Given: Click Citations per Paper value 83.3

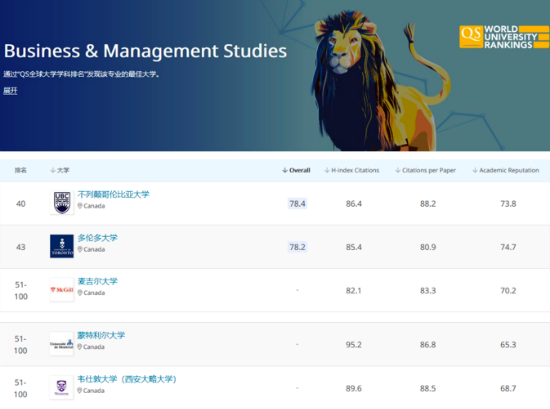Looking at the screenshot, I should coord(428,290).
